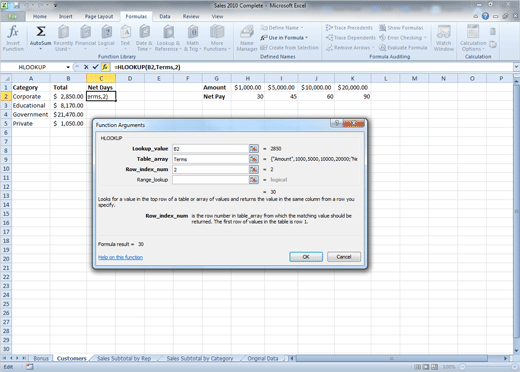The height and width of the screenshot is (372, 520).
Task: Collapse dialog for Table_array range
Action: [x=254, y=159]
